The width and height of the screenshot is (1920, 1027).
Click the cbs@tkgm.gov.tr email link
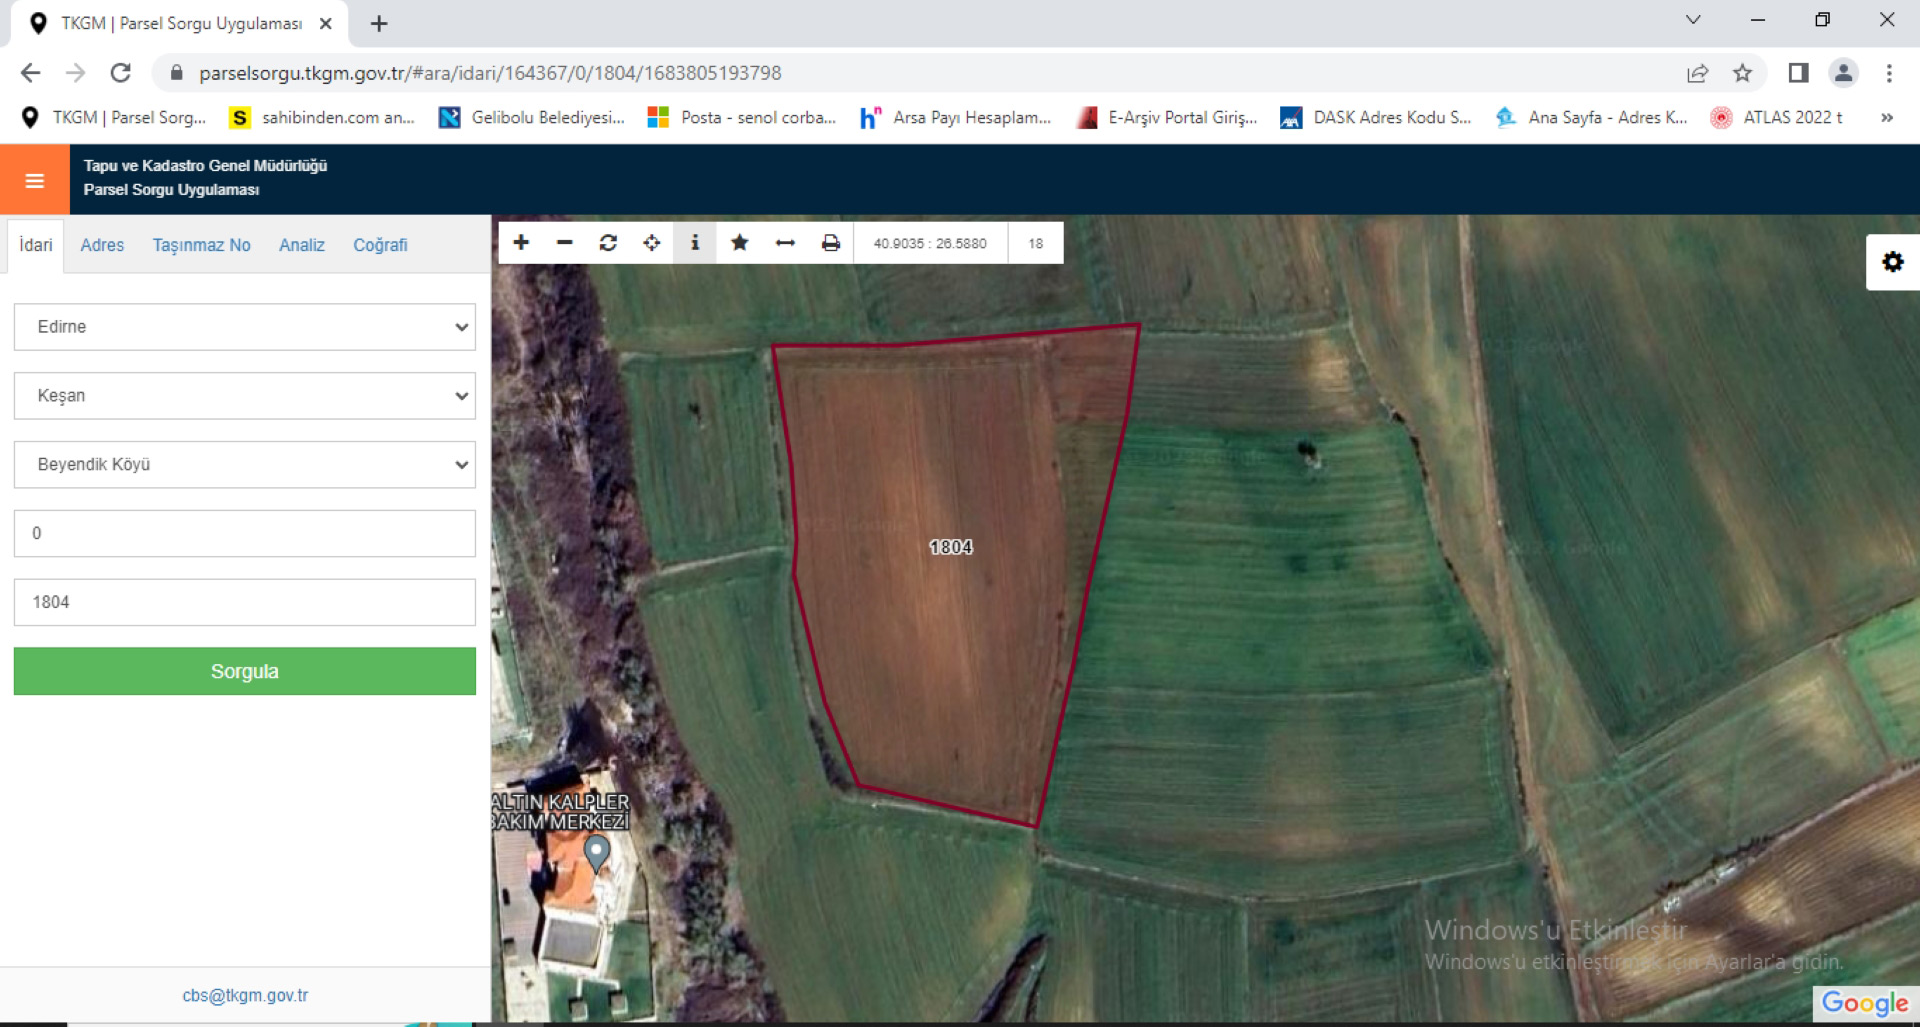245,995
